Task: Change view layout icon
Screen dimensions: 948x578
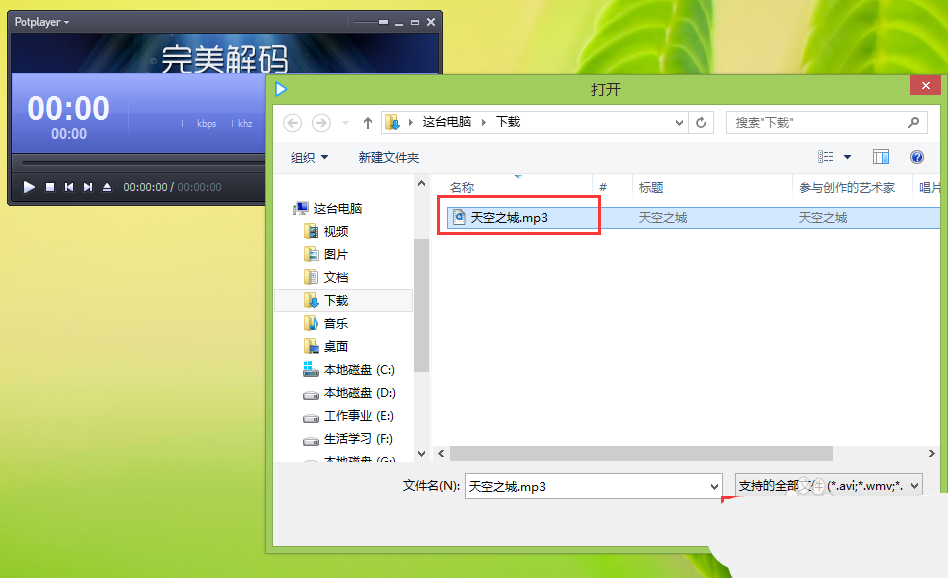Action: pos(825,157)
